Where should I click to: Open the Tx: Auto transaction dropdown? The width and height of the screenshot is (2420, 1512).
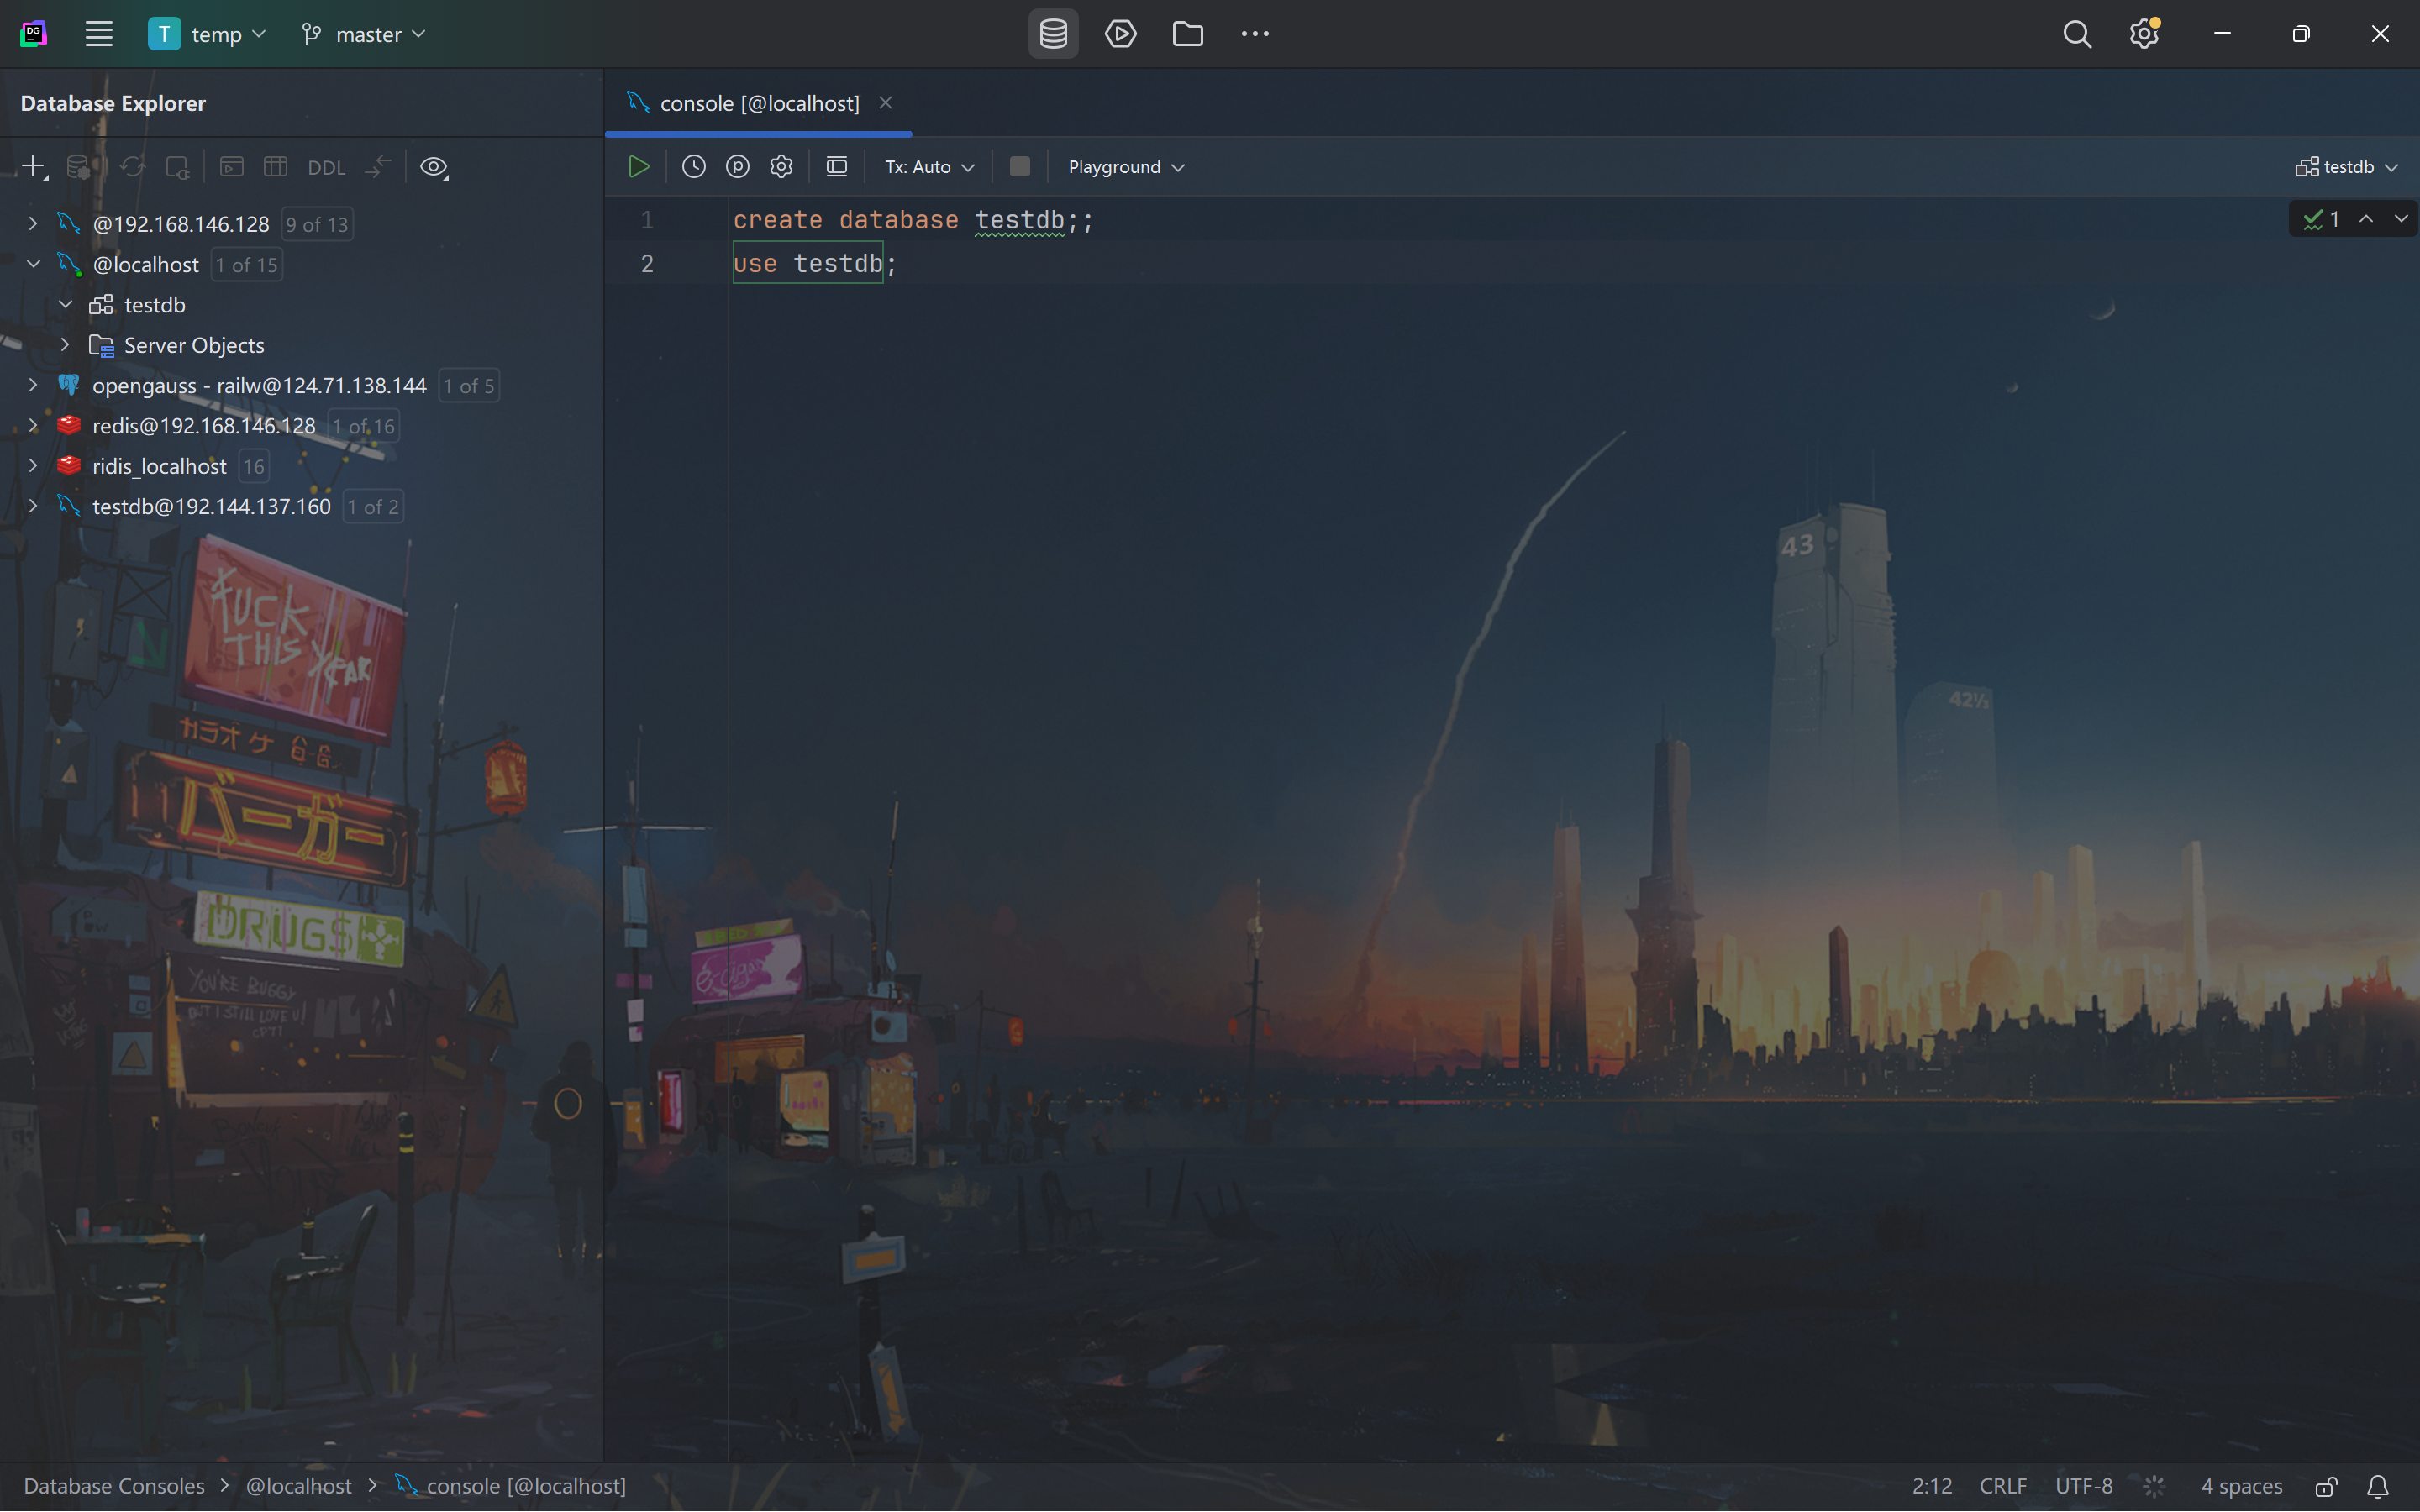click(x=928, y=167)
